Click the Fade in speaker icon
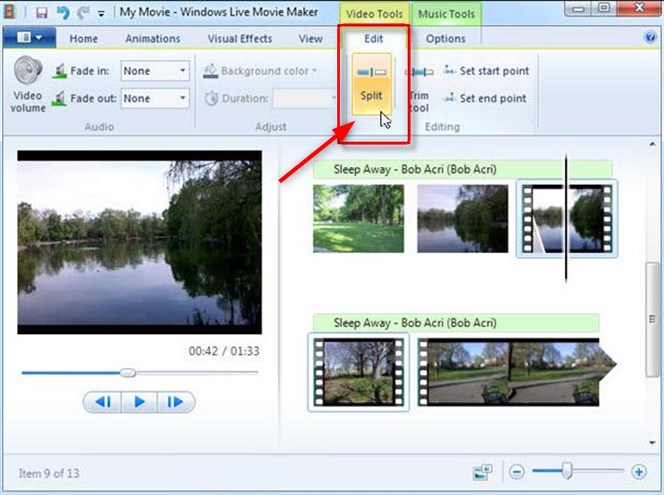The image size is (664, 495). pyautogui.click(x=59, y=71)
